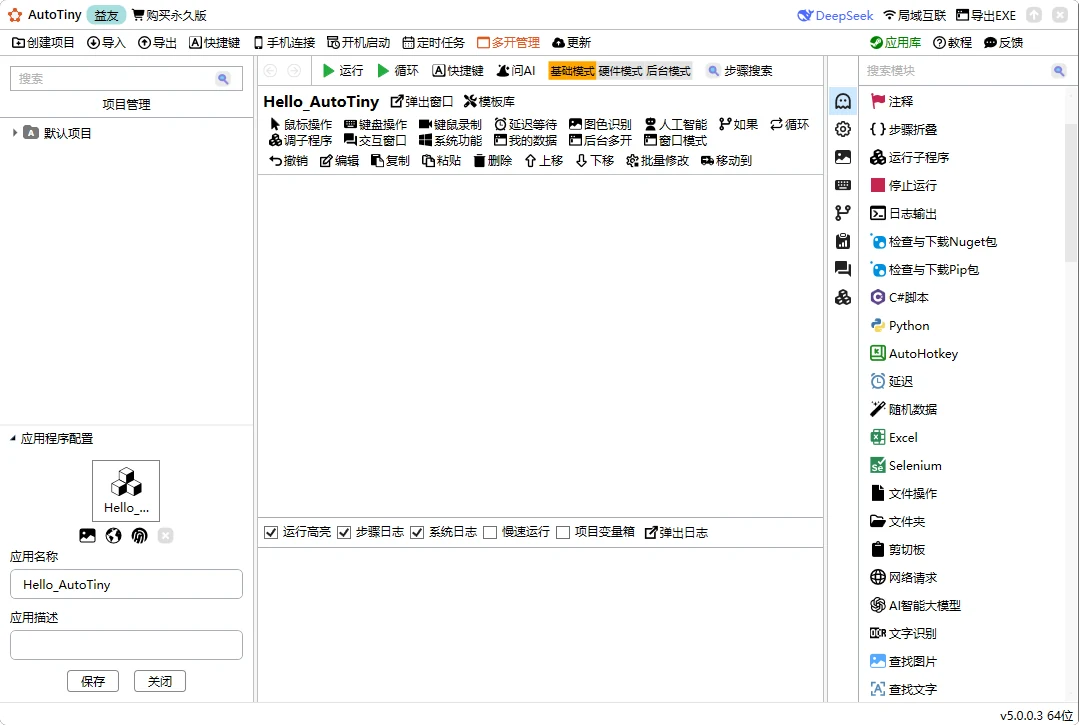Click the 应用名称 input field
The image size is (1079, 725).
click(127, 584)
